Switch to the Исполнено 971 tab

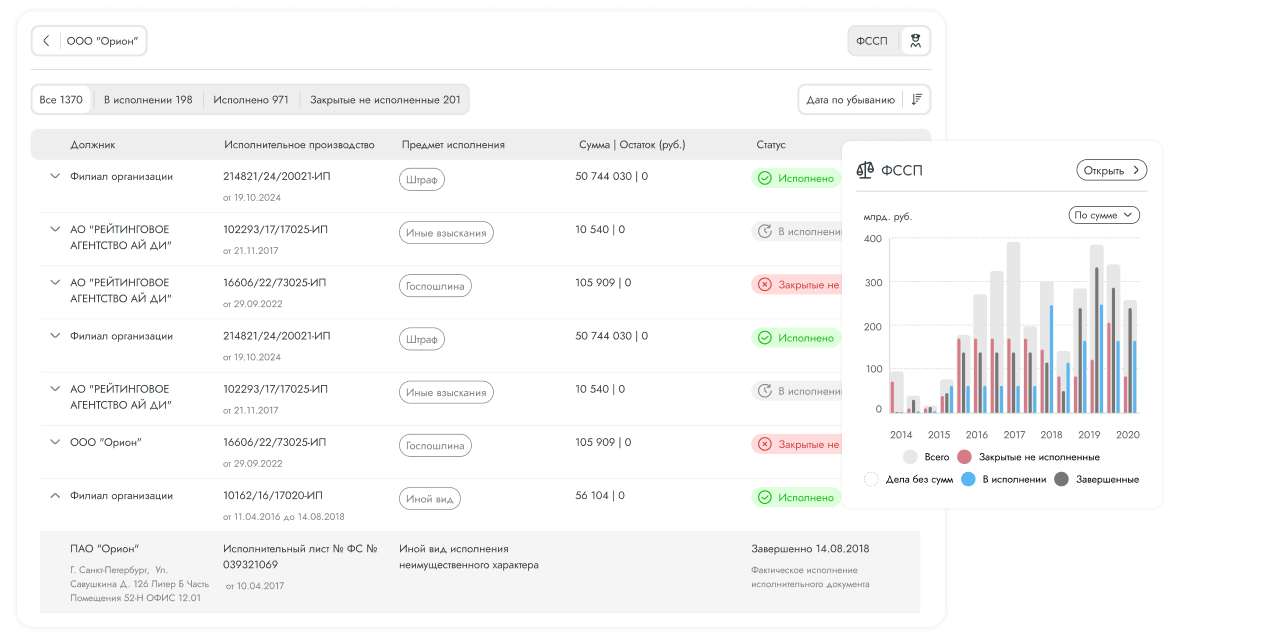pos(251,100)
